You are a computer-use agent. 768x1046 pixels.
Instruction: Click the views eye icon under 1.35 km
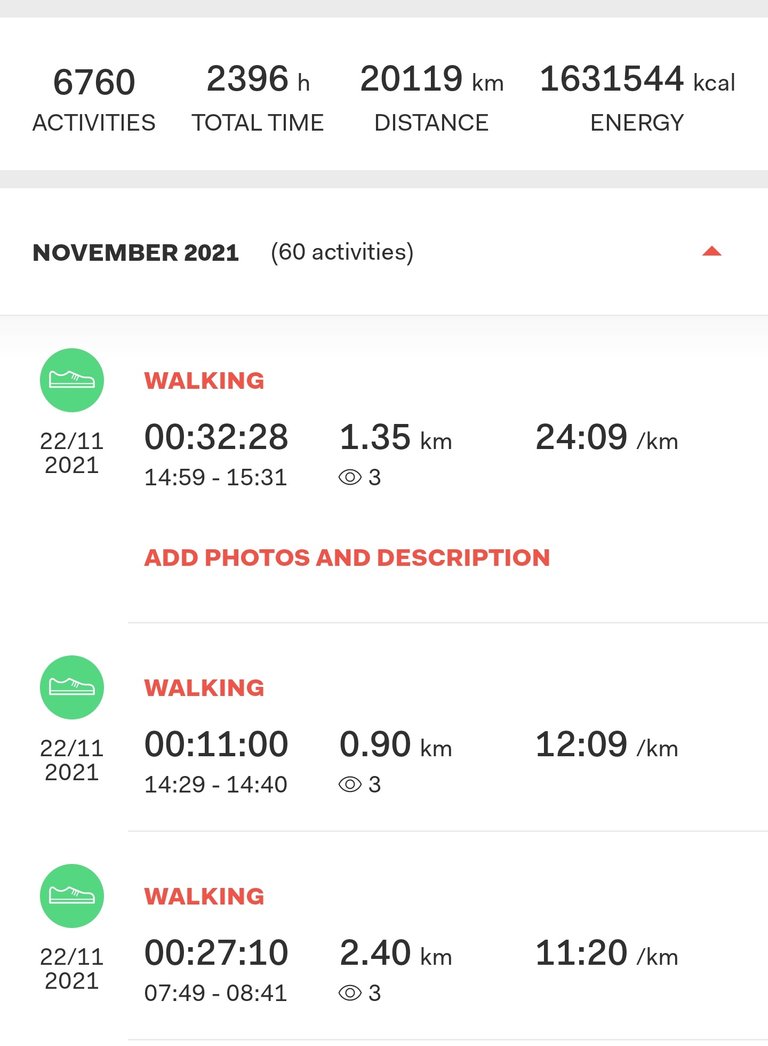(x=350, y=478)
